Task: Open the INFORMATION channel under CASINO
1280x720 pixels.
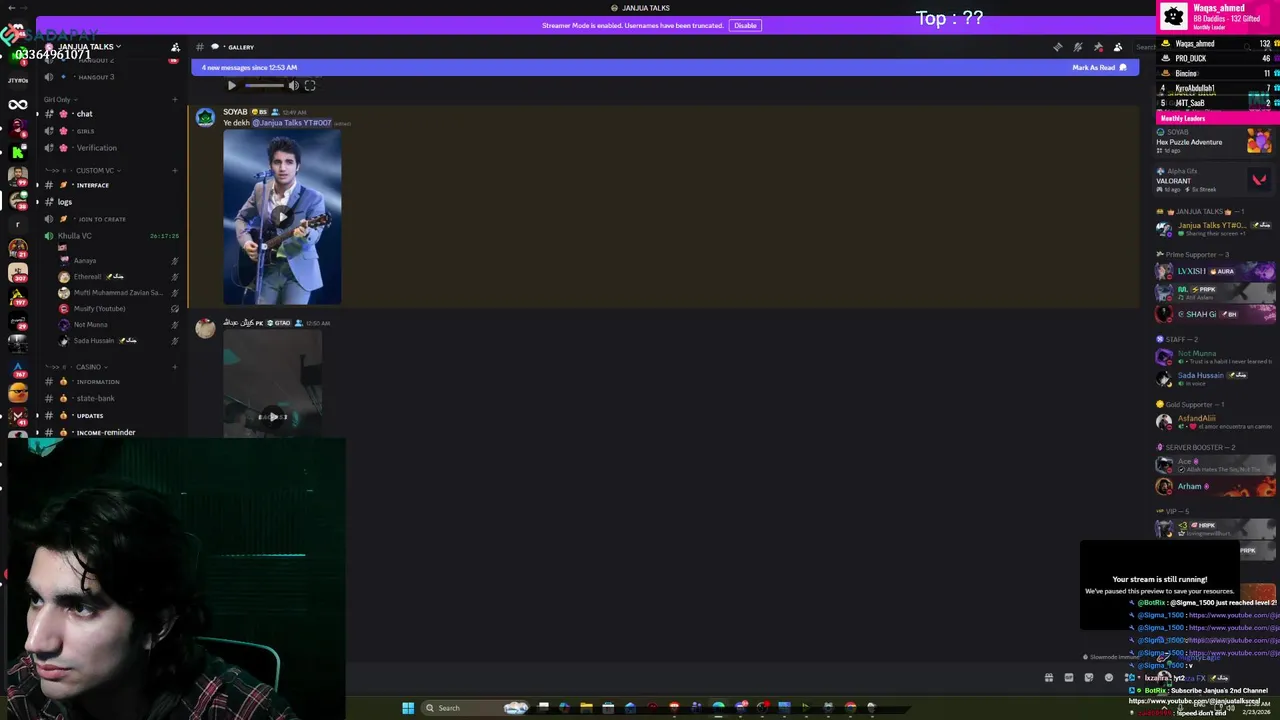Action: [98, 382]
